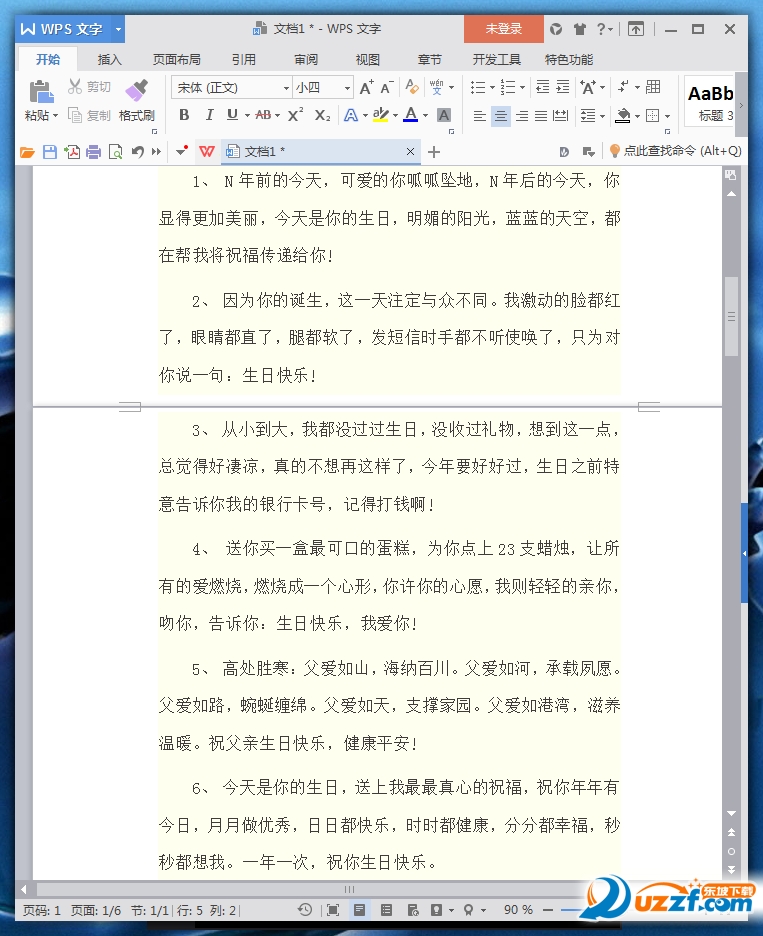
Task: Decrease paragraph indent
Action: (x=543, y=87)
